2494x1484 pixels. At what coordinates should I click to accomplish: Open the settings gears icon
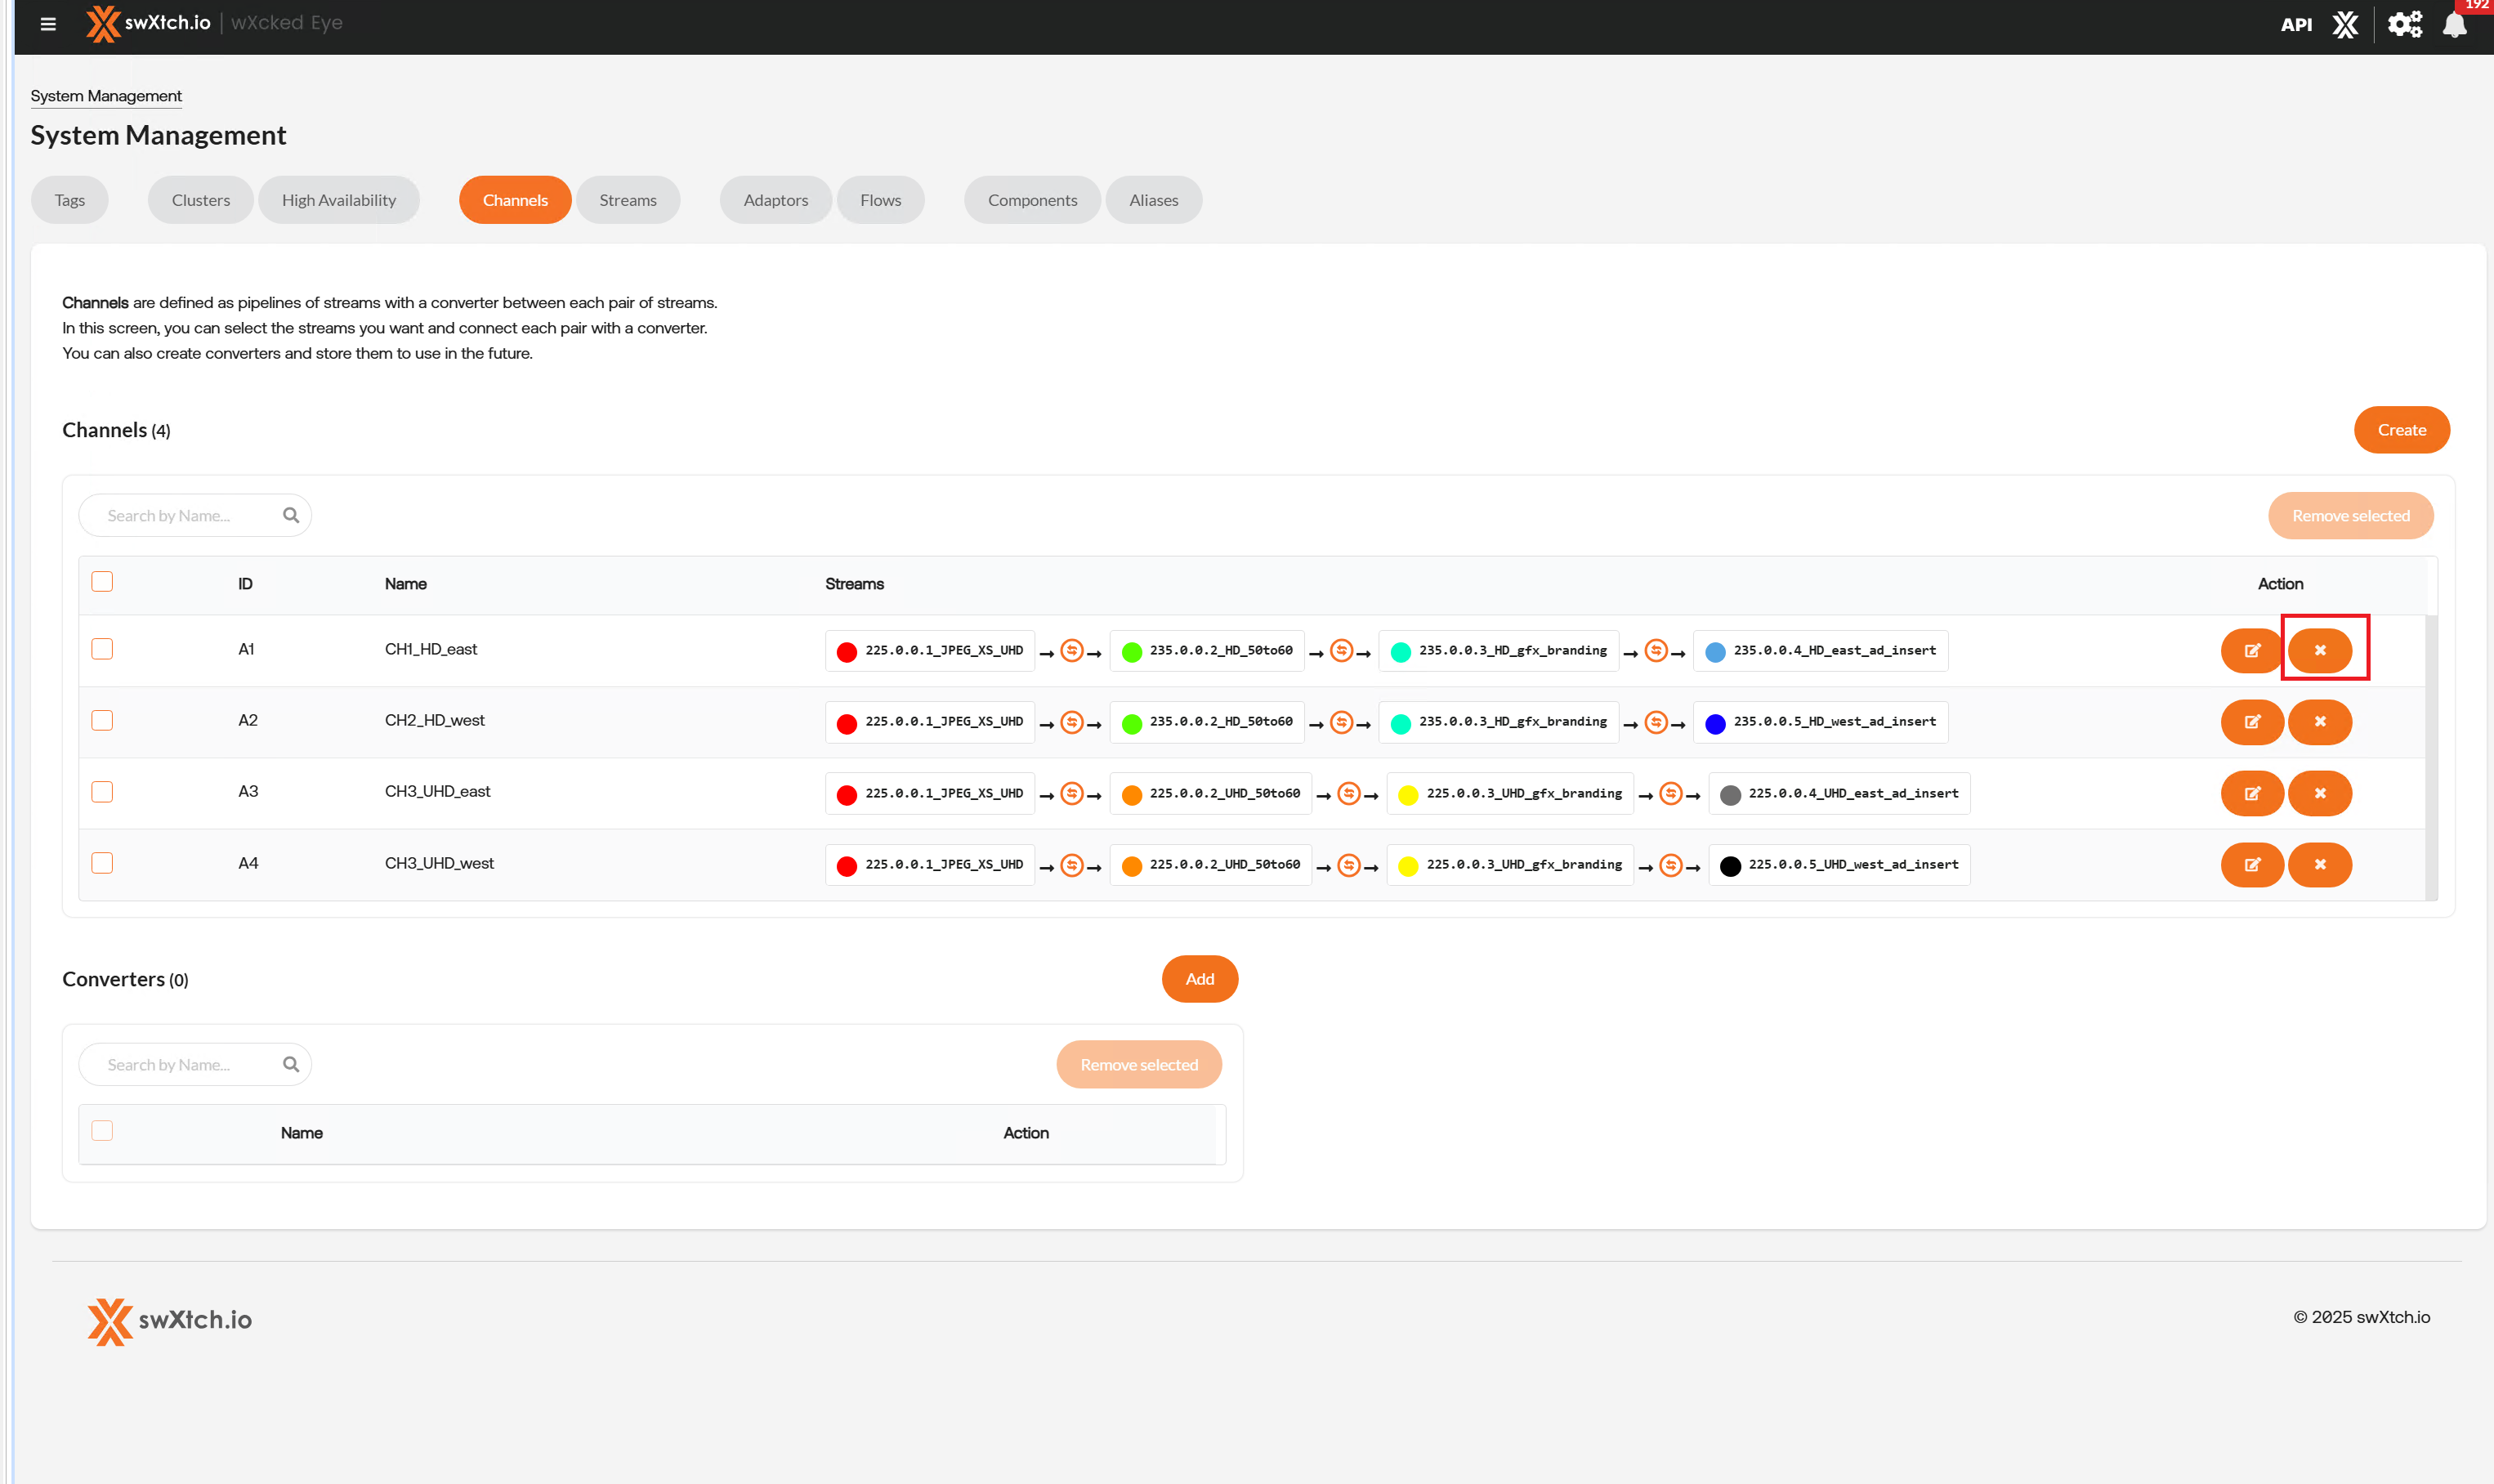[2405, 25]
